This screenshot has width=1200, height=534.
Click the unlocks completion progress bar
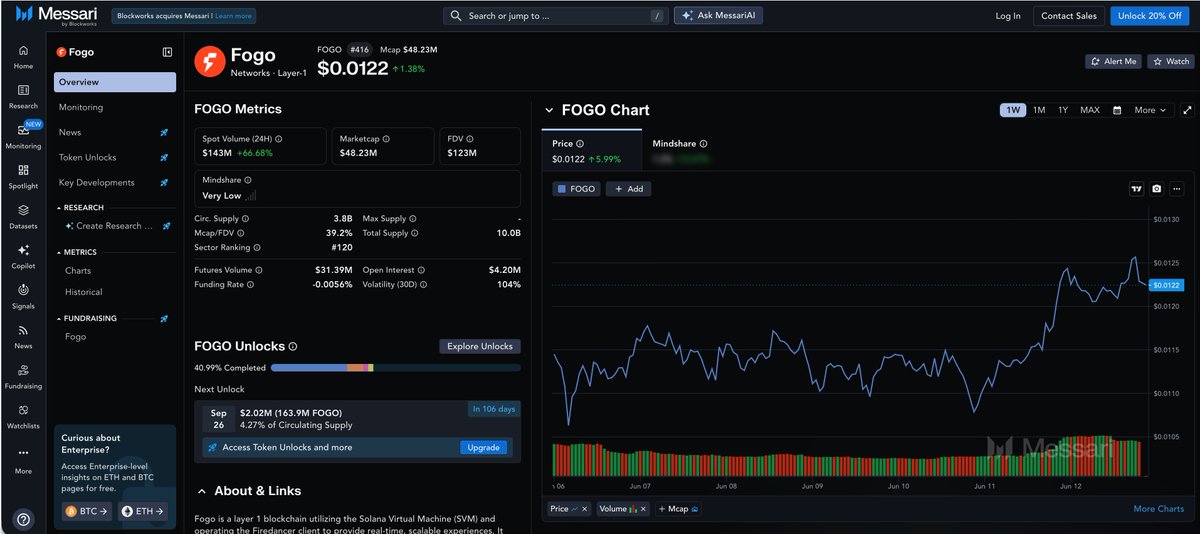click(x=395, y=368)
